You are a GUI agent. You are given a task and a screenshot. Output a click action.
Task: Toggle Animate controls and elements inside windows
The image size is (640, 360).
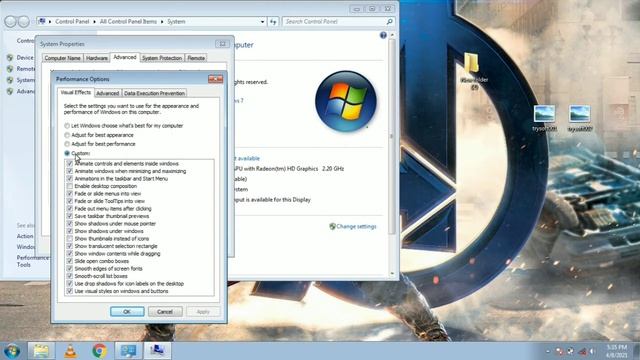click(70, 164)
